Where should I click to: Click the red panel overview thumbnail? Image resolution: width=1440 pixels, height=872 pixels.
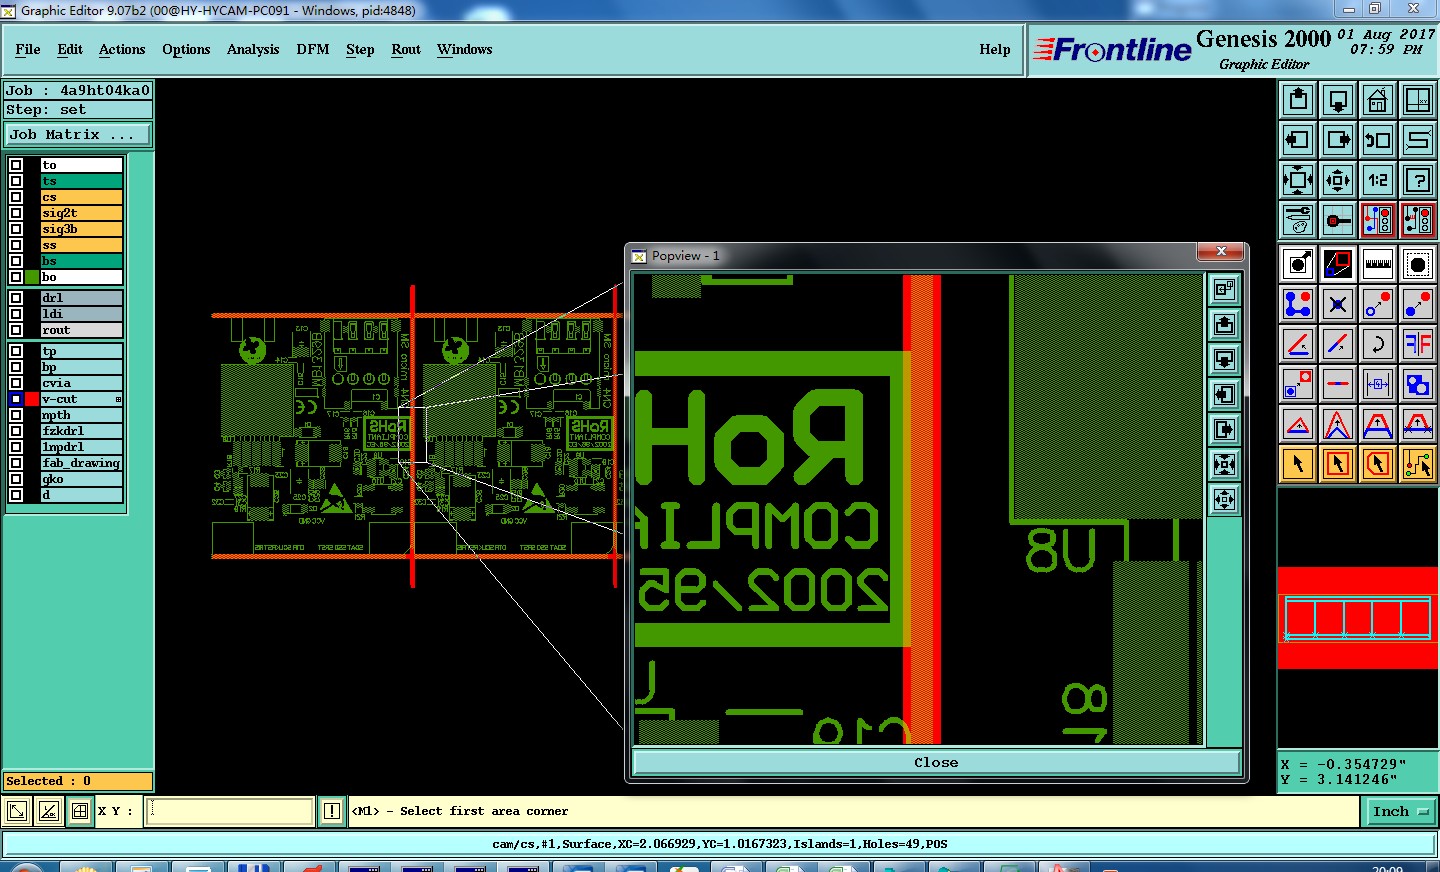pos(1358,618)
